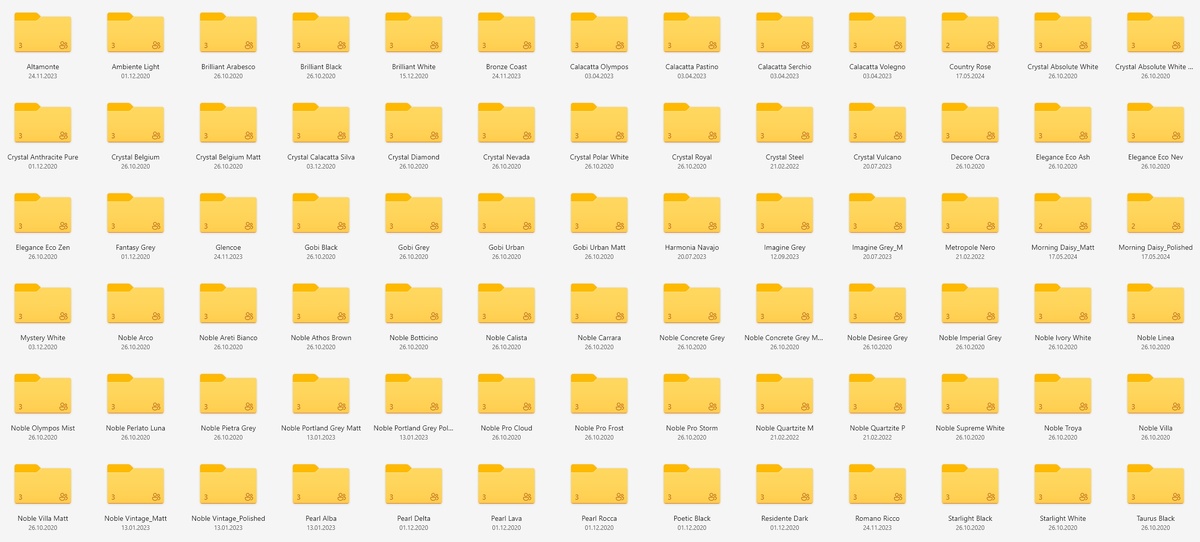
Task: Select the Gobi Urban Matt folder
Action: 599,213
